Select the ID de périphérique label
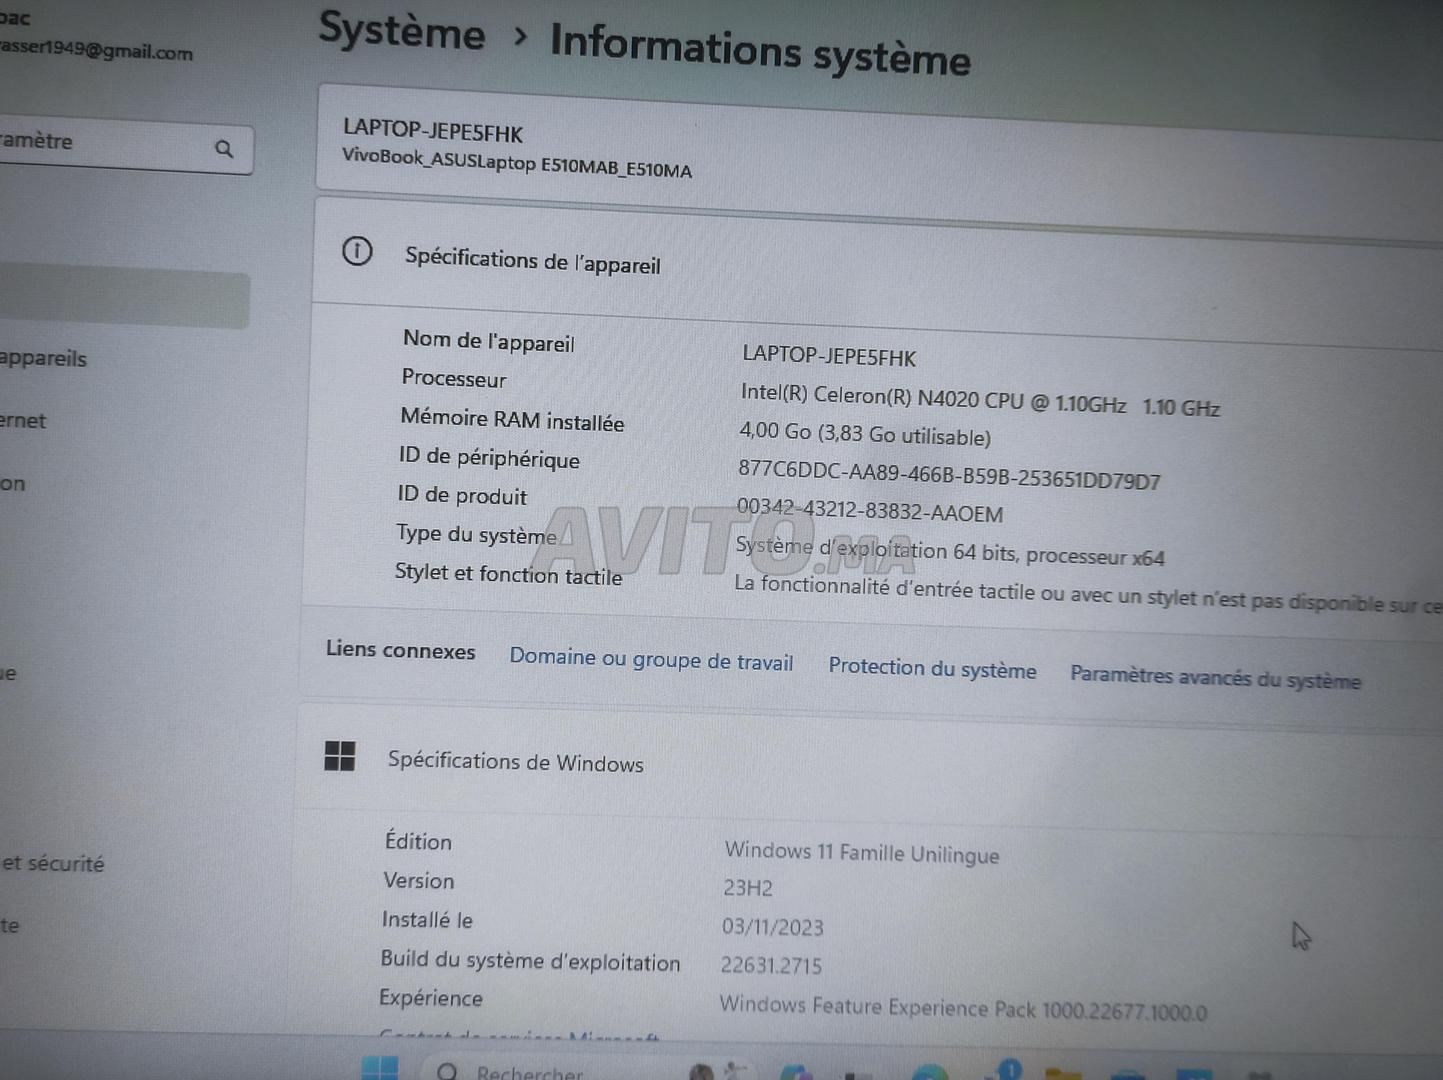The width and height of the screenshot is (1443, 1080). (x=489, y=458)
